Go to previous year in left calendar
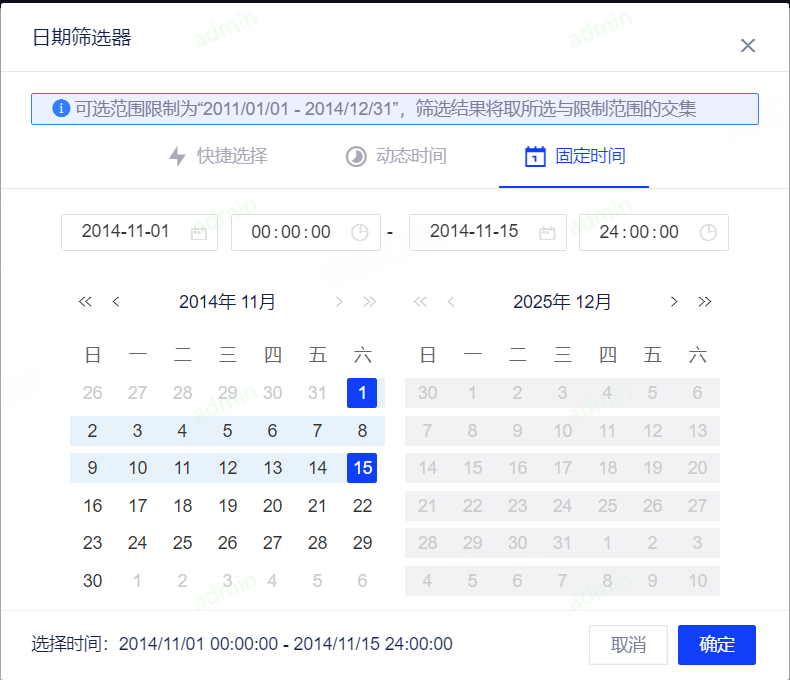This screenshot has height=680, width=790. [85, 301]
